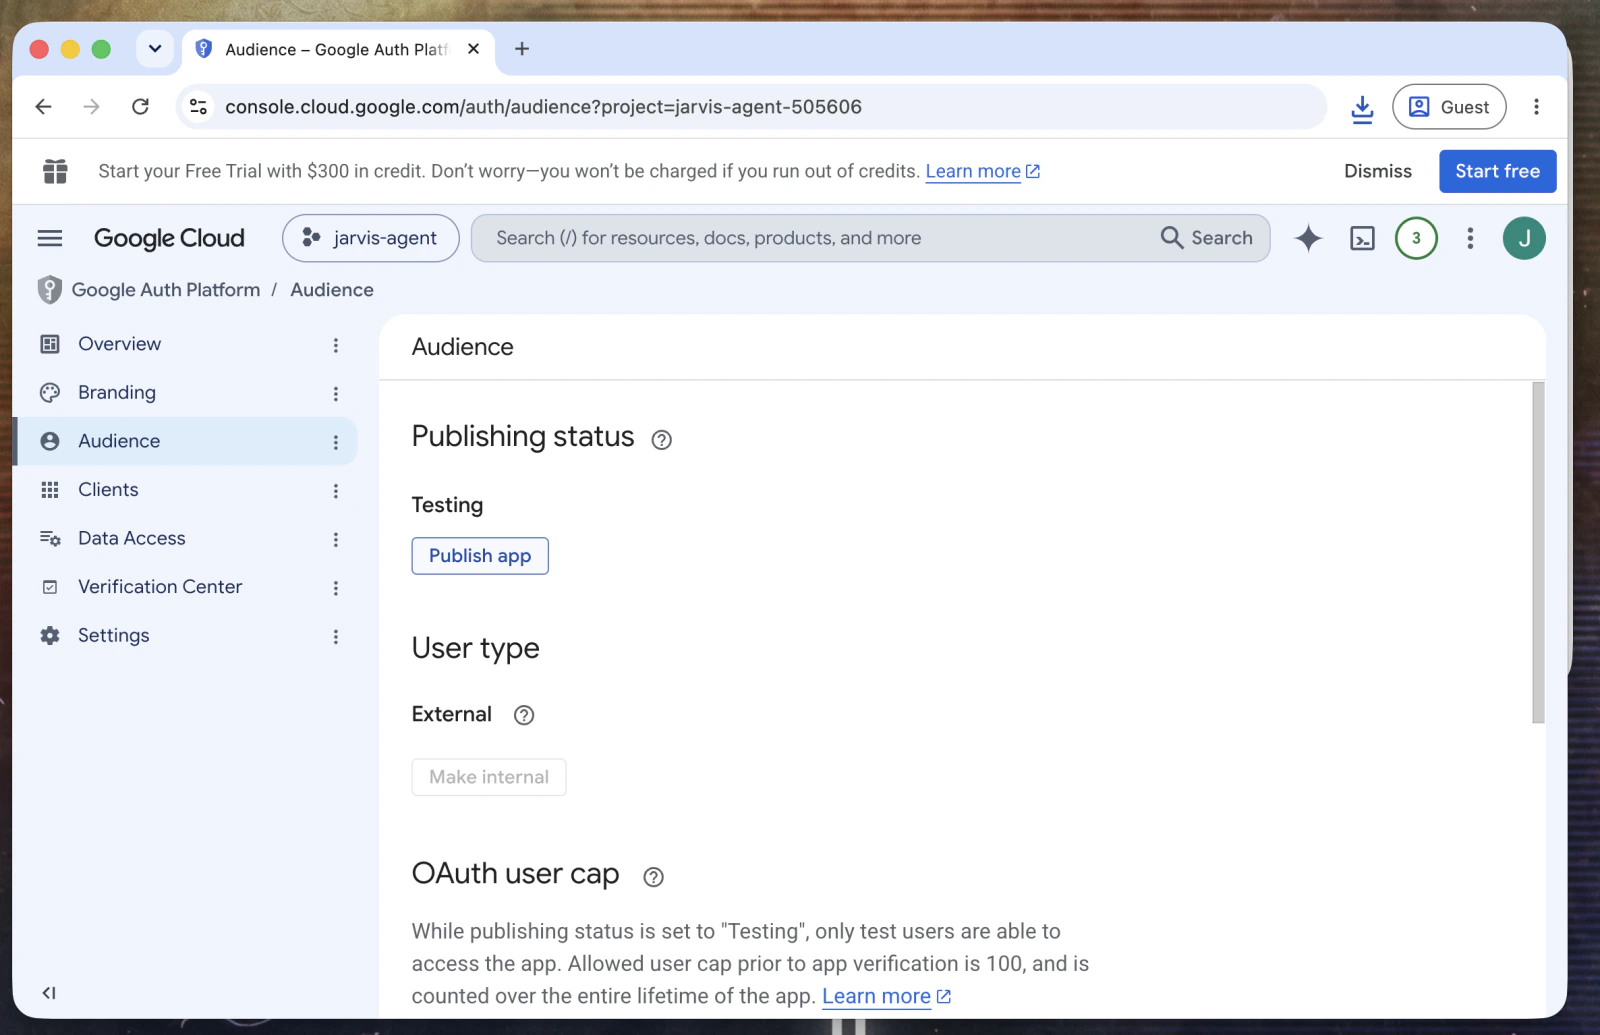Screen dimensions: 1600x1035
Task: Expand Chrome tab search dropdown arrow
Action: tap(155, 49)
